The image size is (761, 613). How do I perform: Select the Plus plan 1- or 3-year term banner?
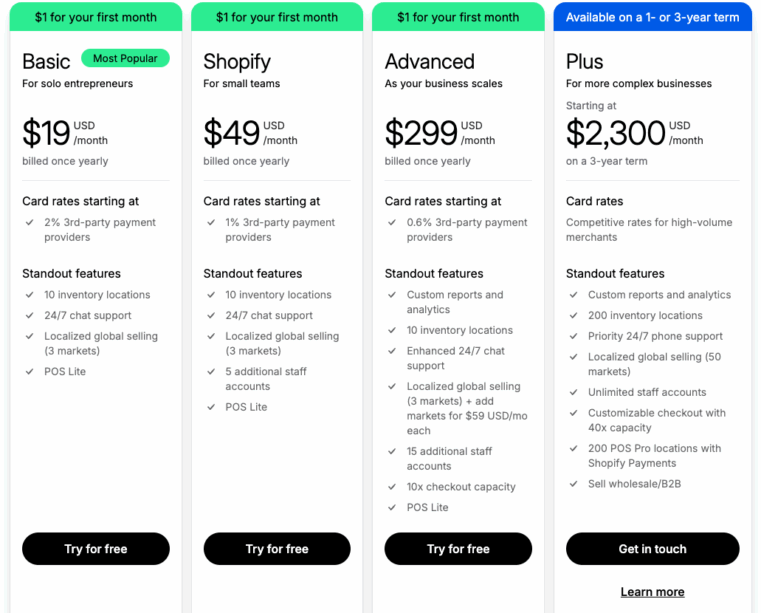click(x=652, y=17)
